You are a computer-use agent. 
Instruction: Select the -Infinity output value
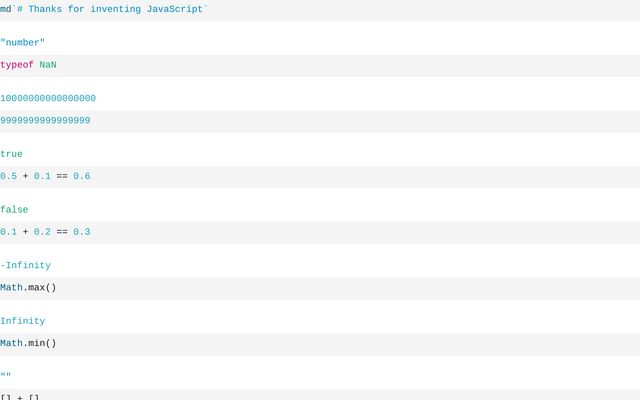coord(25,266)
